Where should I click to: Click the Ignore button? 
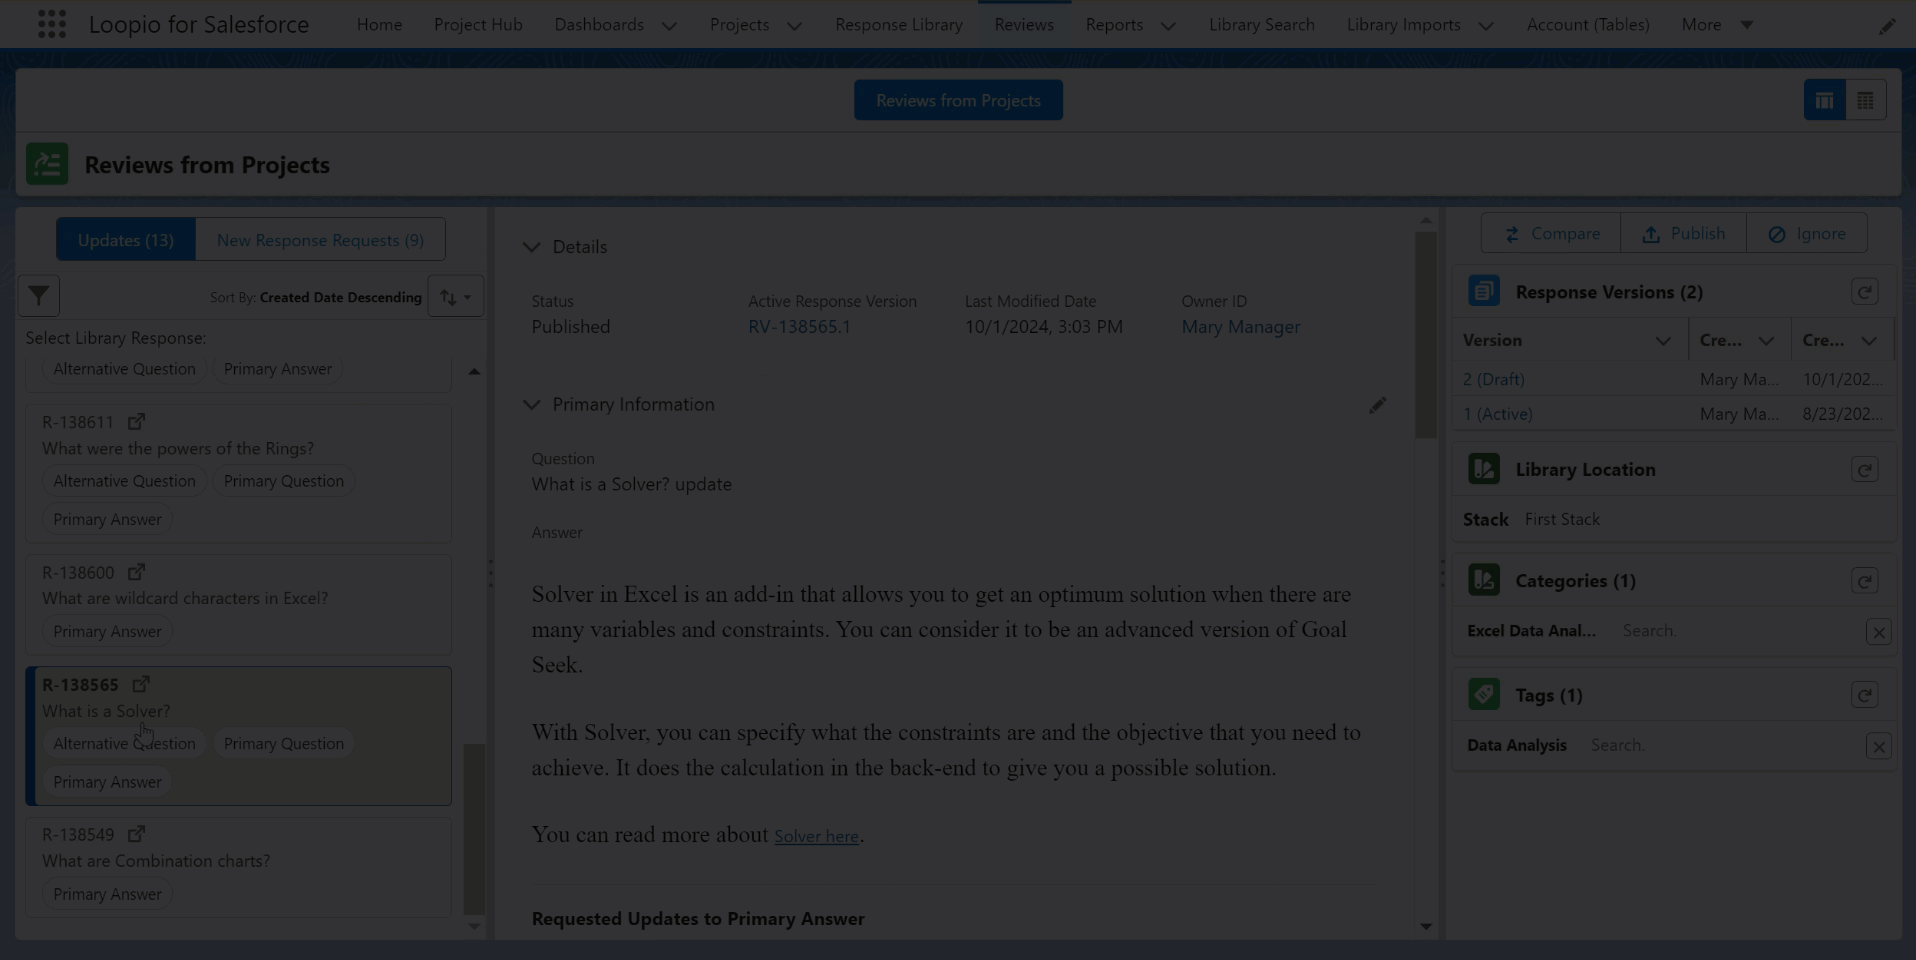click(1806, 233)
